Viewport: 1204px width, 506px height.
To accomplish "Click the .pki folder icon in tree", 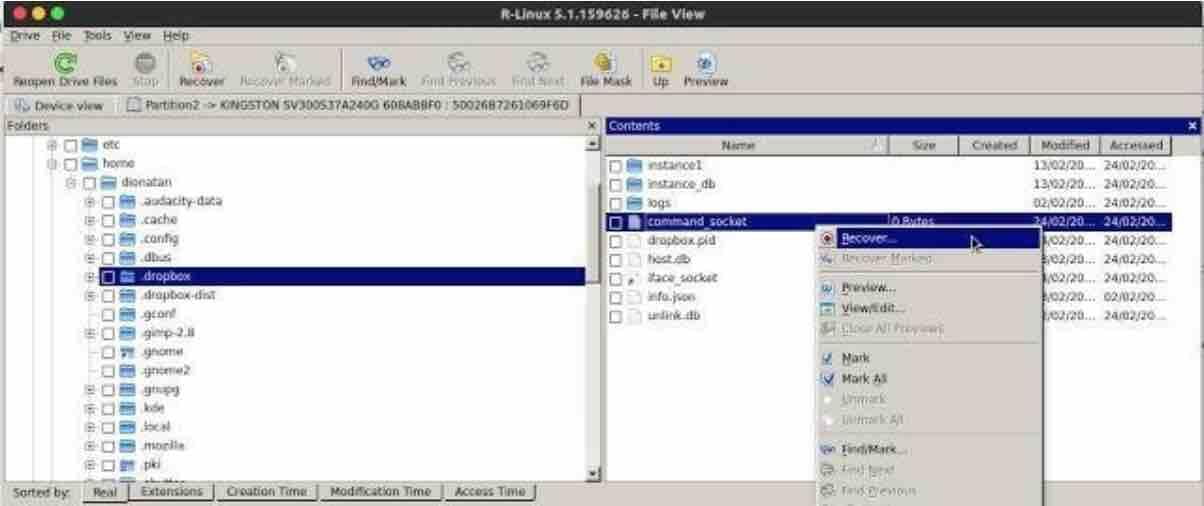I will click(127, 465).
